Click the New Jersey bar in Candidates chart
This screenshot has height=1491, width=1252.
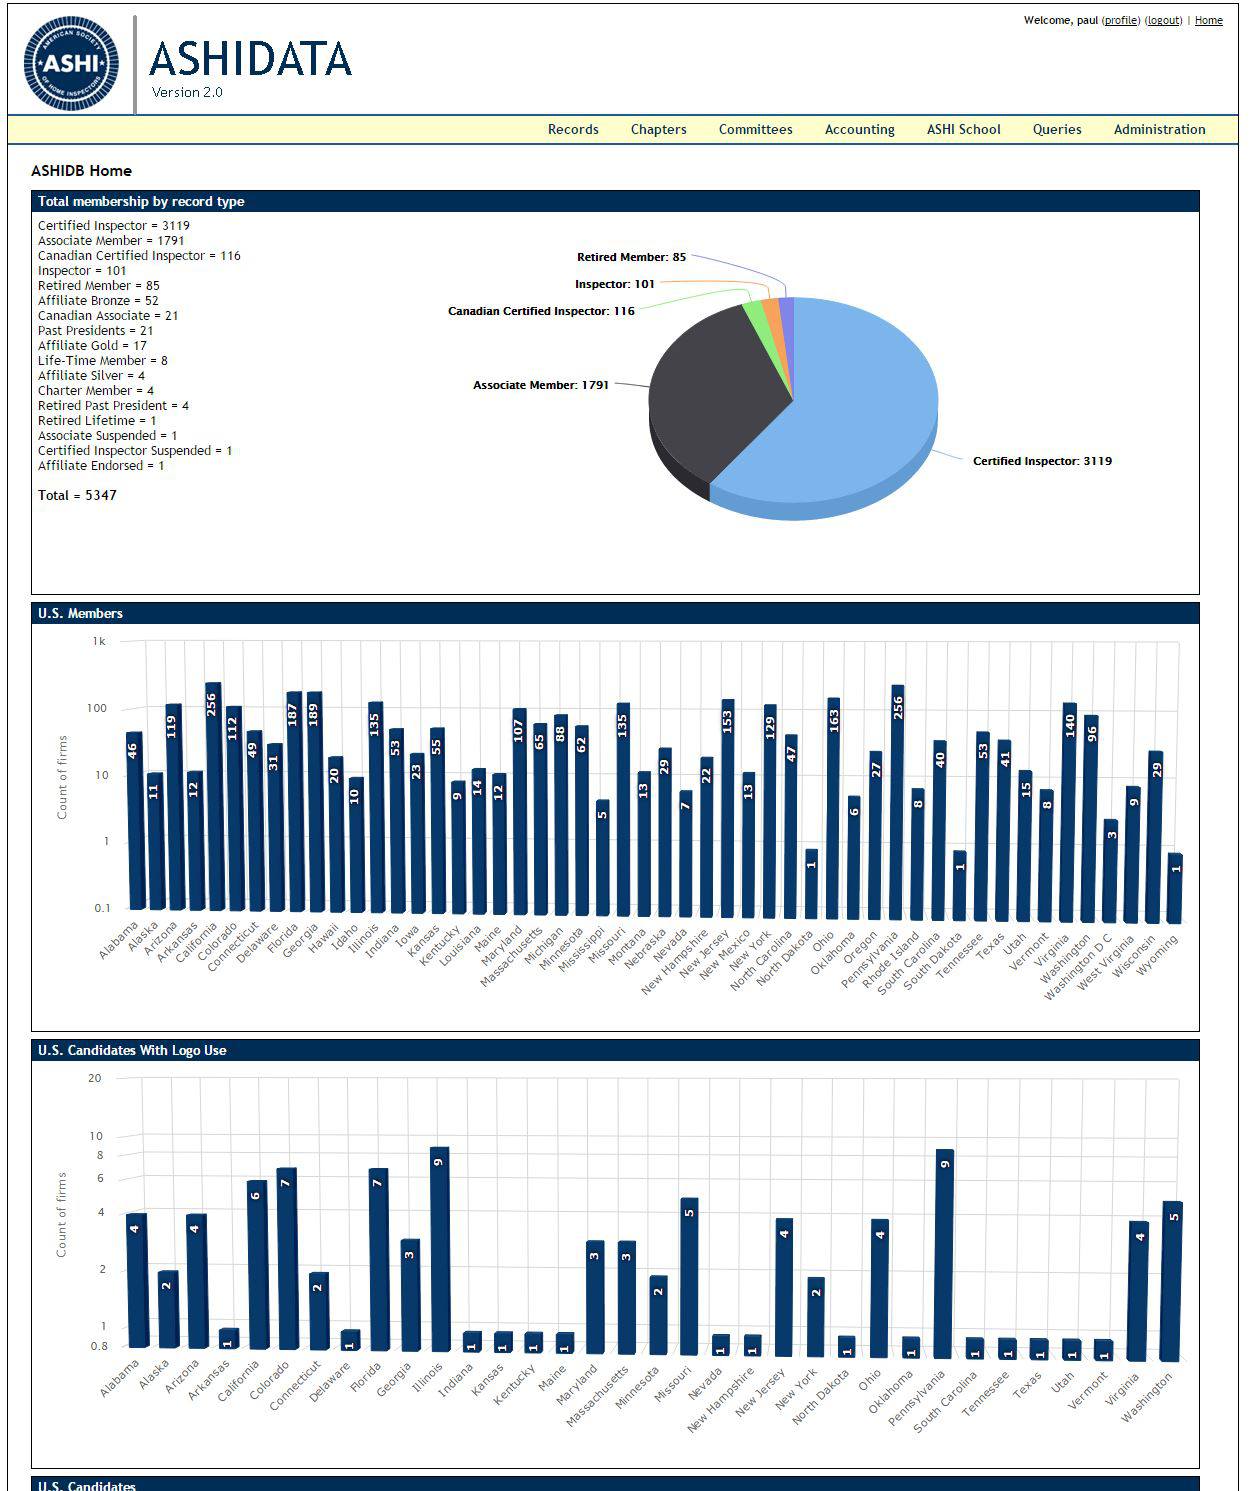point(784,1287)
